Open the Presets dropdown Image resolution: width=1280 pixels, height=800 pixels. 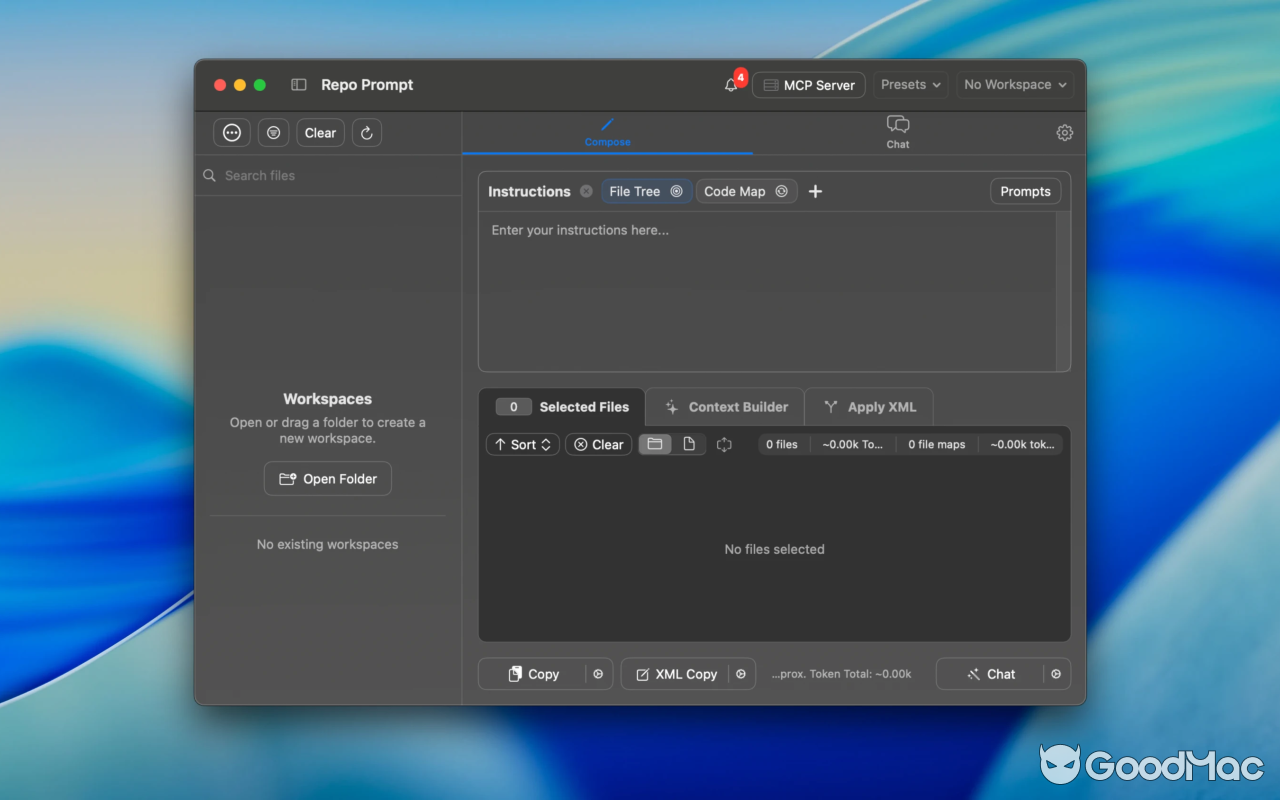[910, 85]
